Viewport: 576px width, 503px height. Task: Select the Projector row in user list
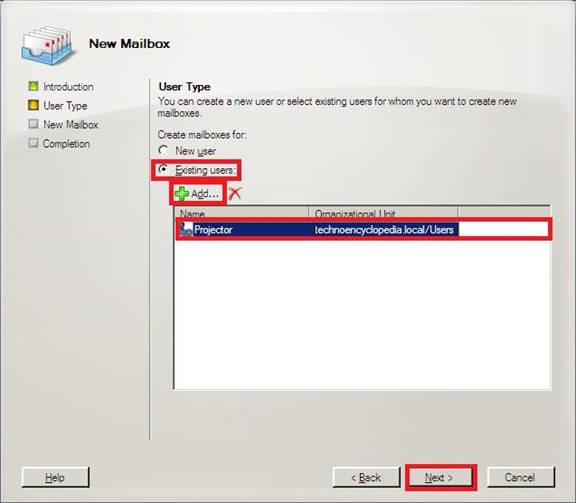coord(364,230)
